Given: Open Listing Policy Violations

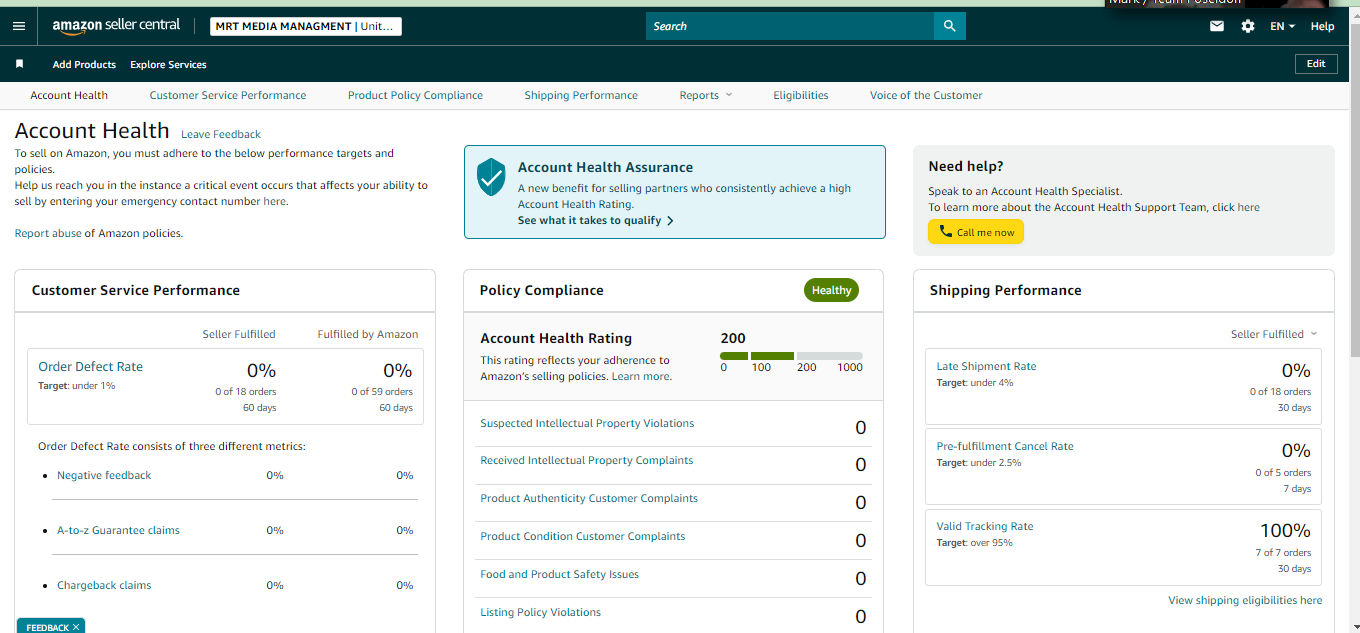Looking at the screenshot, I should [x=540, y=612].
